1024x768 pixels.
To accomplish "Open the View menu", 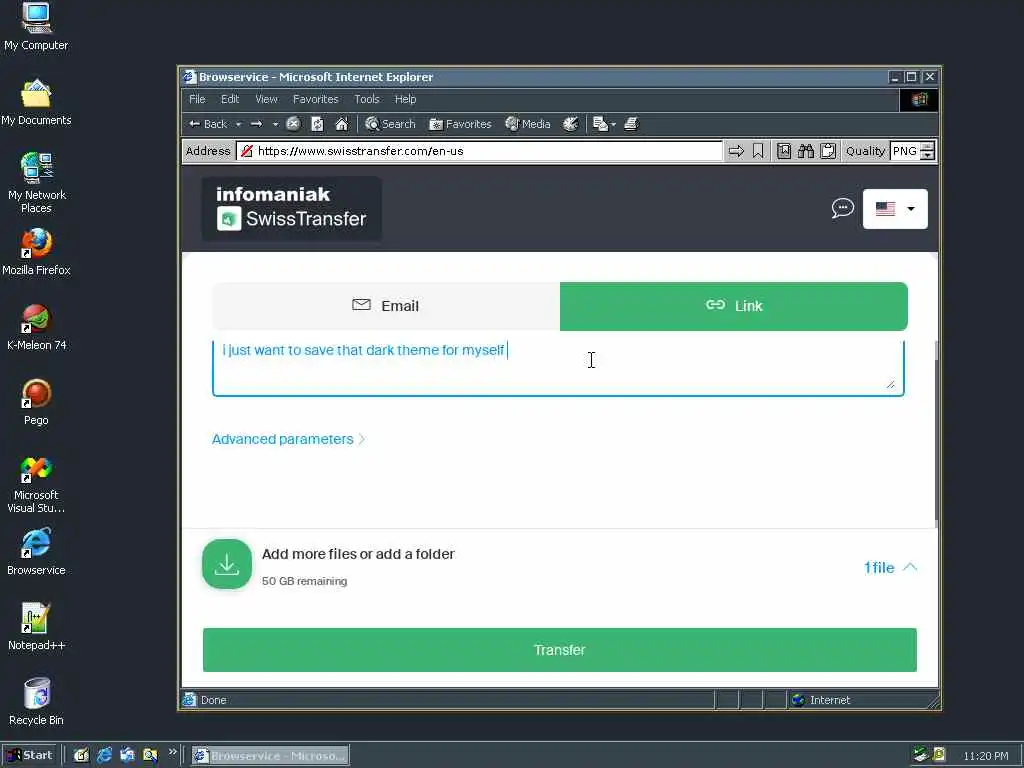I will [x=266, y=99].
